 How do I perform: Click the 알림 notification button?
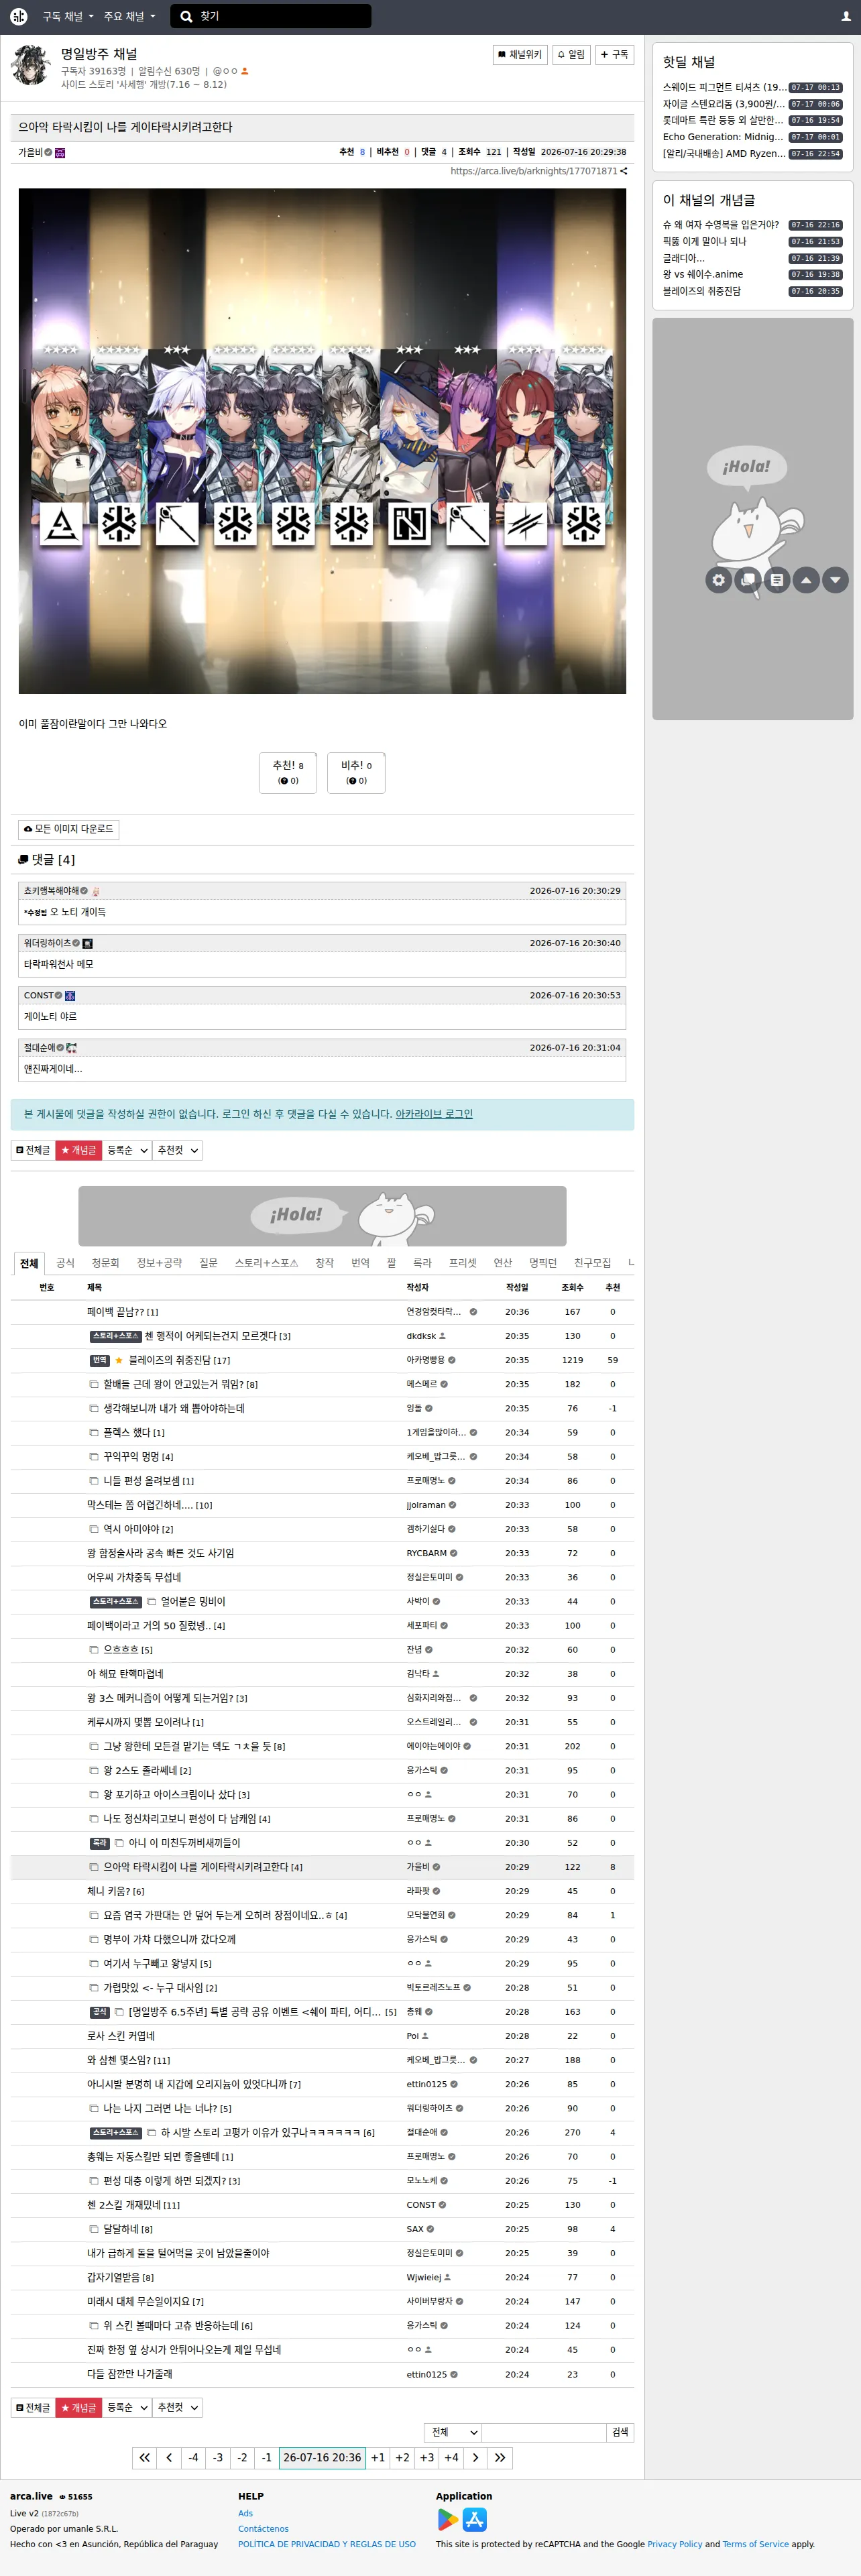tap(571, 54)
